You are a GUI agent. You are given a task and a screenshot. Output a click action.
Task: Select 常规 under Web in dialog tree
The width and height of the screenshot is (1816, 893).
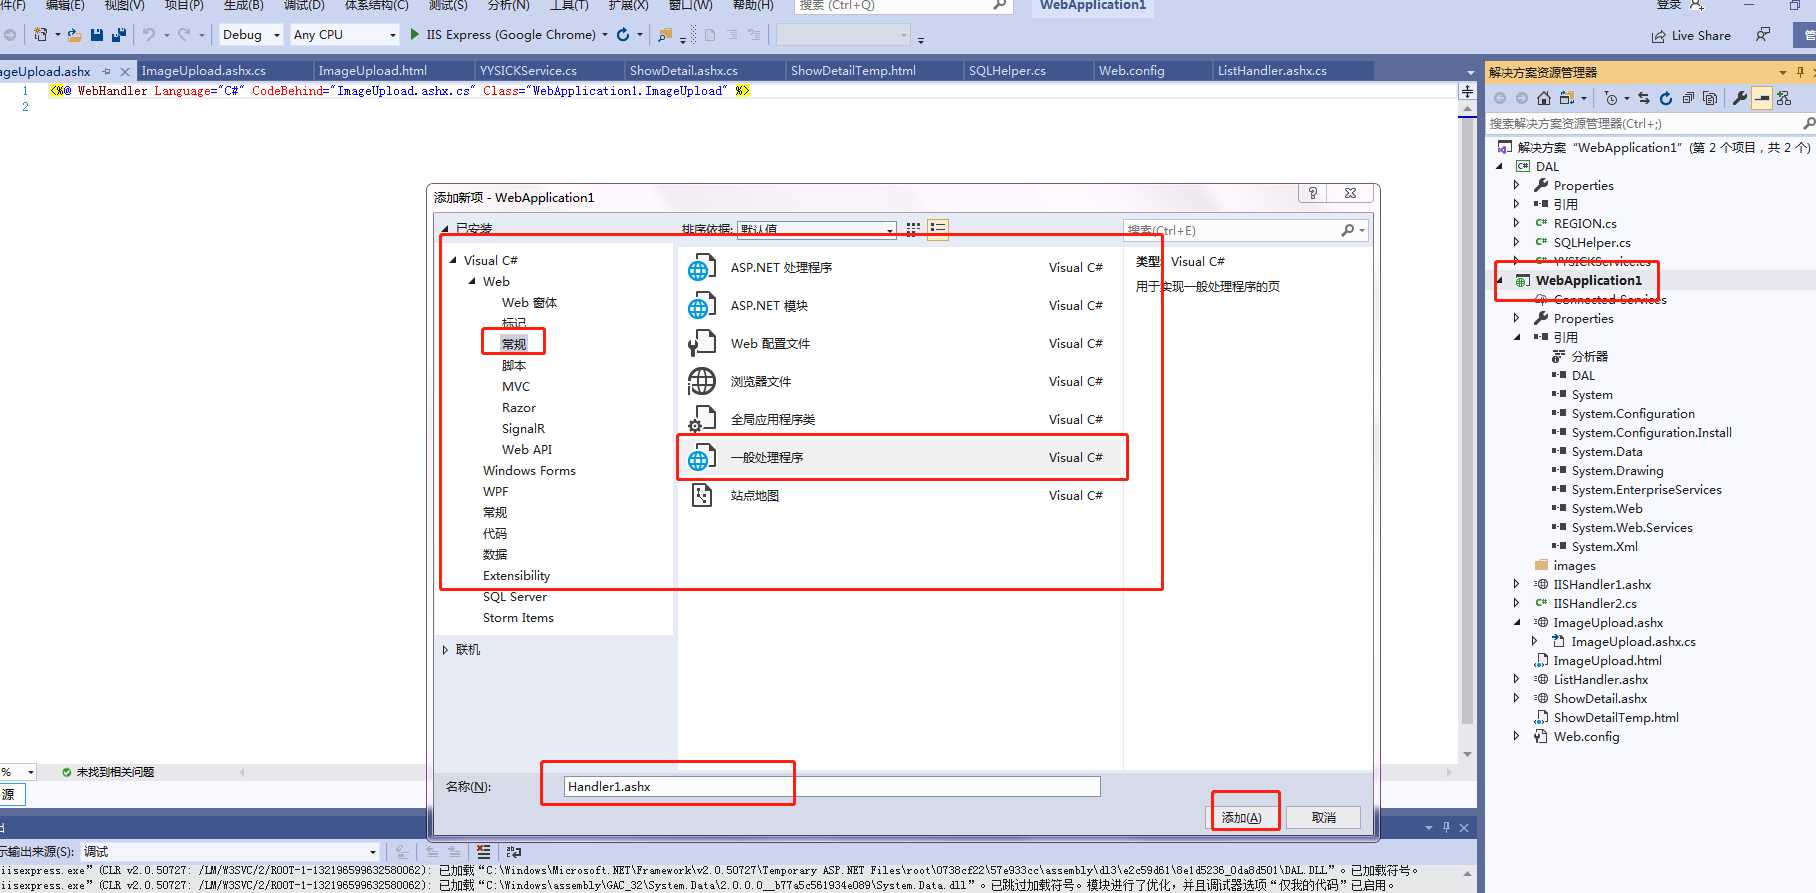point(514,344)
